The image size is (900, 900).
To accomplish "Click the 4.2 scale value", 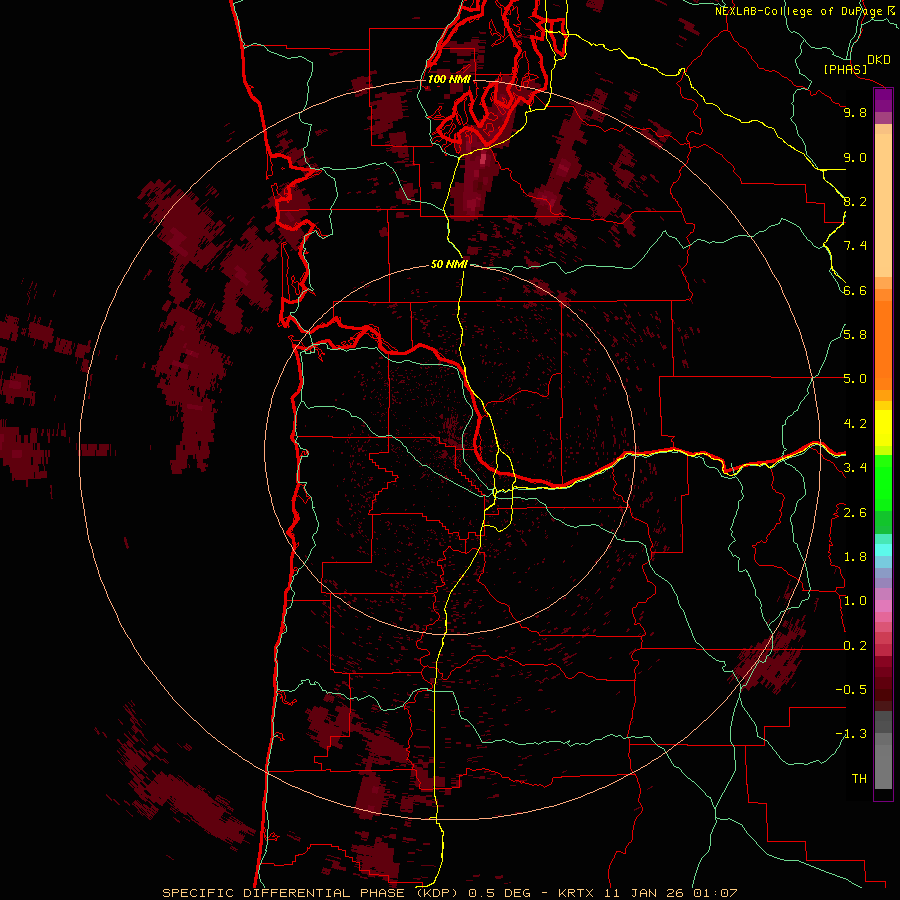I will tap(855, 424).
